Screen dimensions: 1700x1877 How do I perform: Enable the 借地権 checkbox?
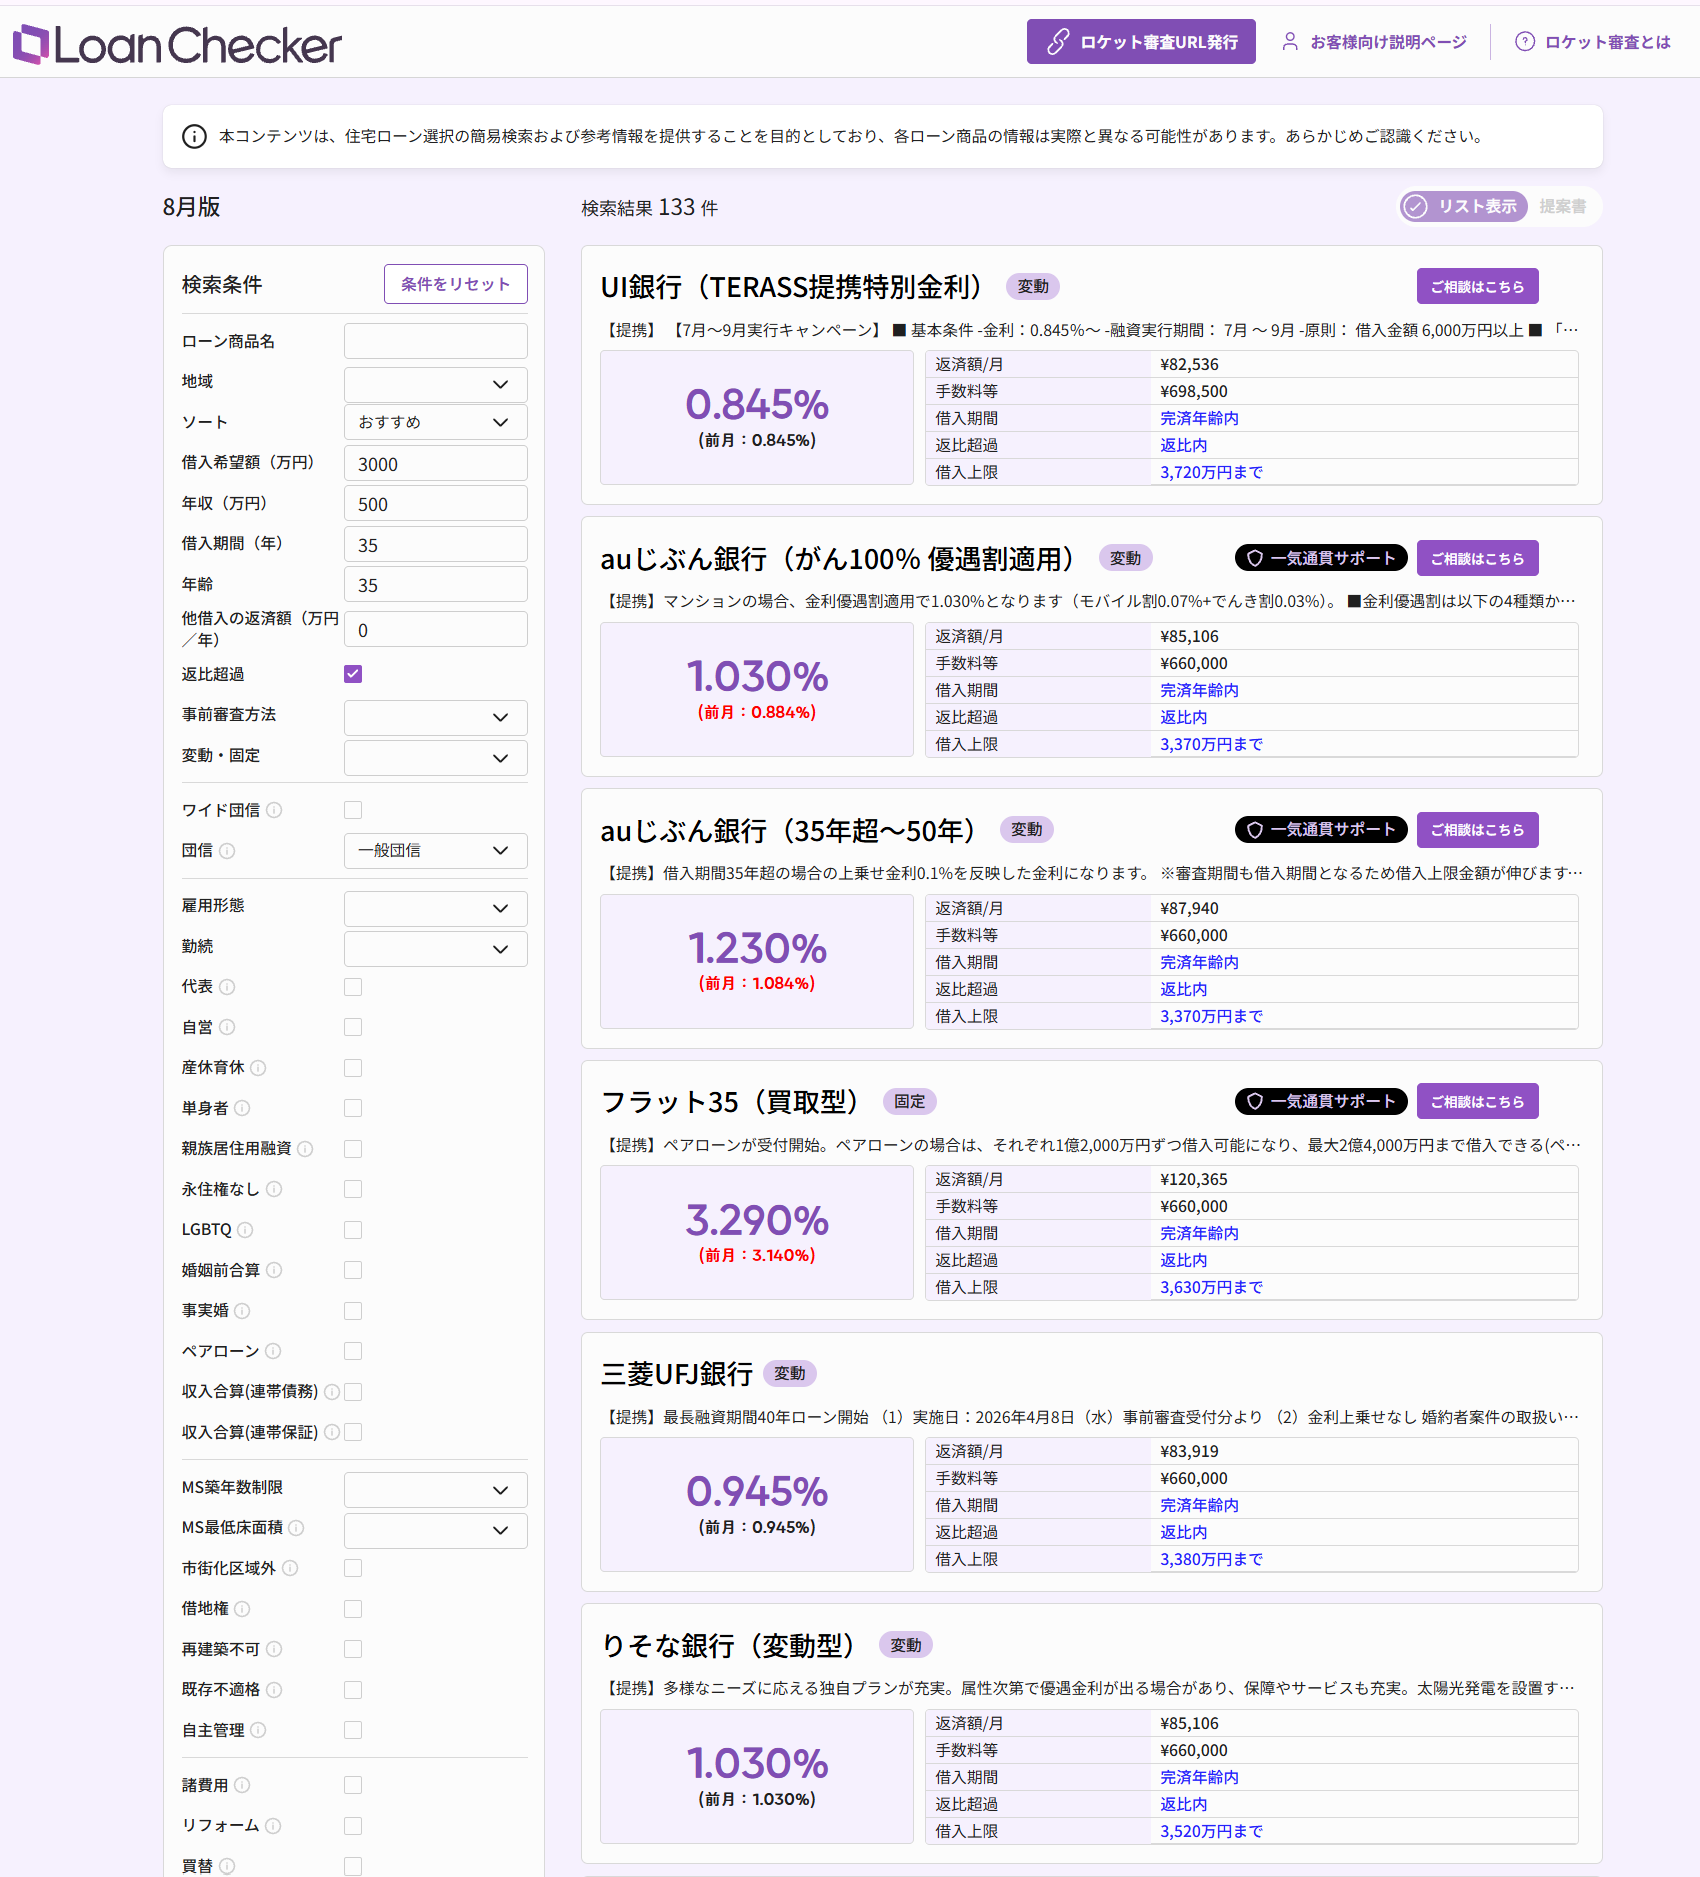point(353,1609)
